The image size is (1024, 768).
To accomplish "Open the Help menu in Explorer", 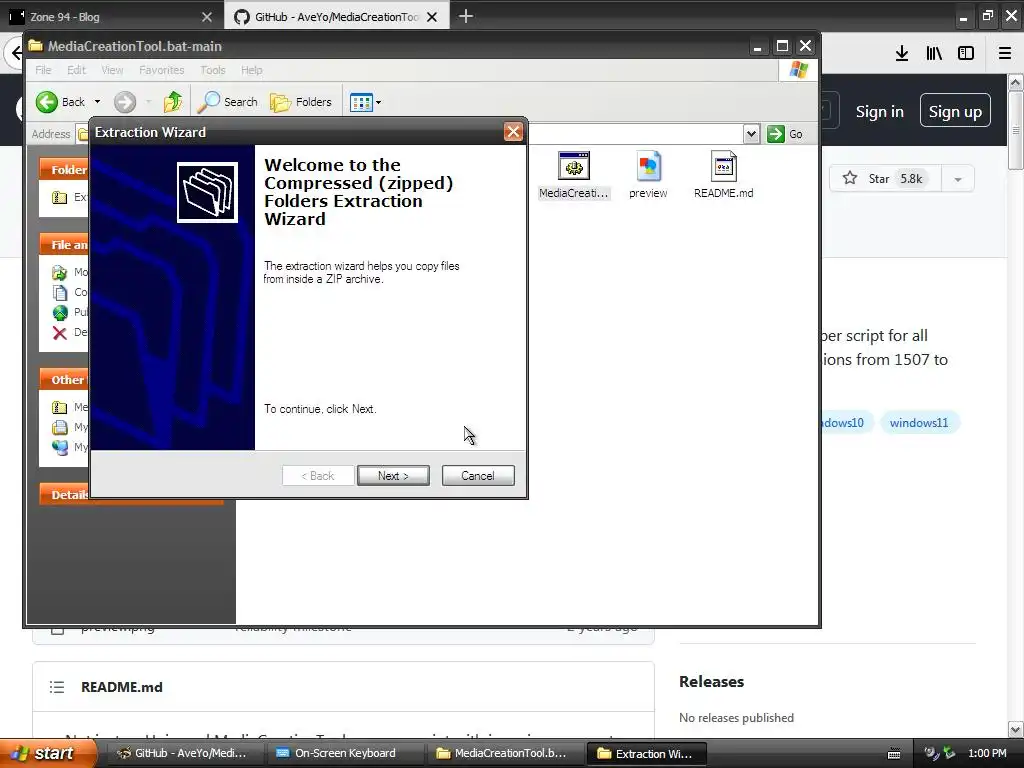I will (x=251, y=70).
